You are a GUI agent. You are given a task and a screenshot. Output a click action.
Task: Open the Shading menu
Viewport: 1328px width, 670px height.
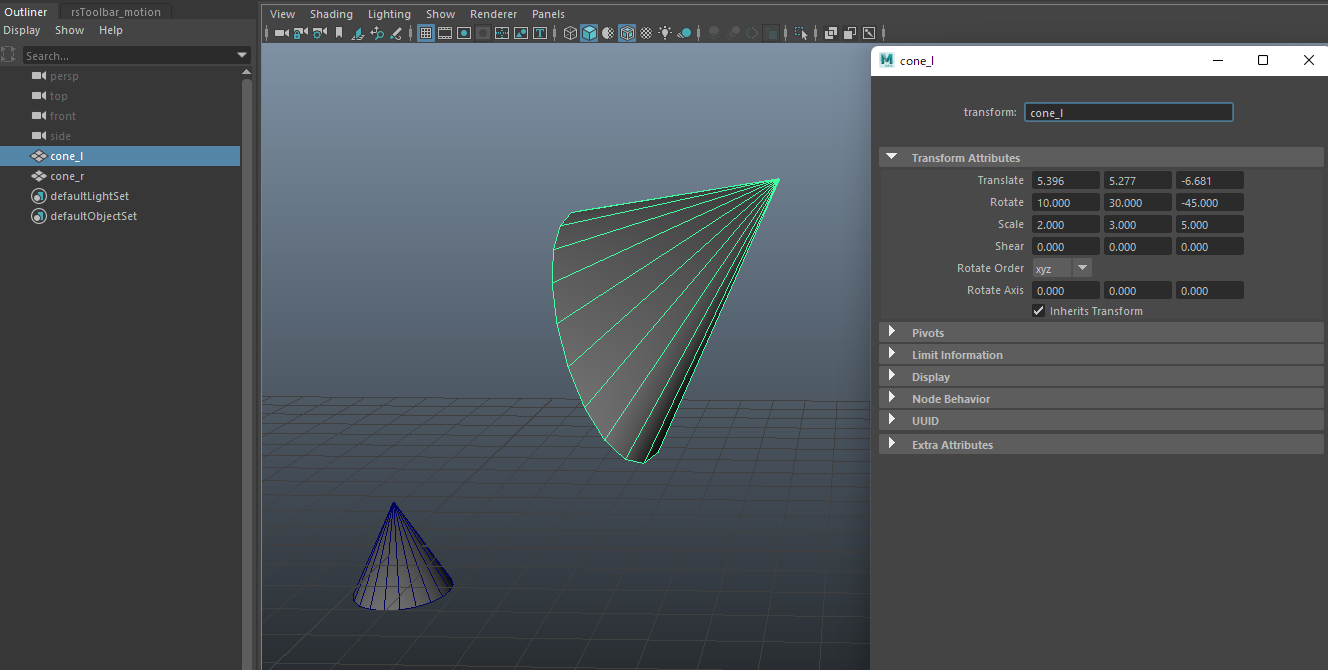click(x=331, y=14)
